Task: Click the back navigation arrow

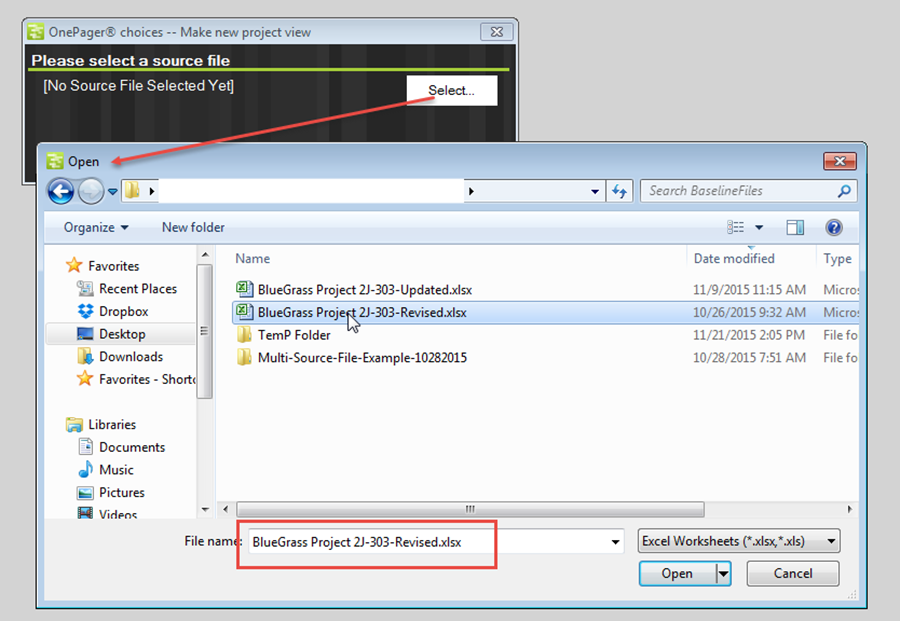Action: [60, 190]
